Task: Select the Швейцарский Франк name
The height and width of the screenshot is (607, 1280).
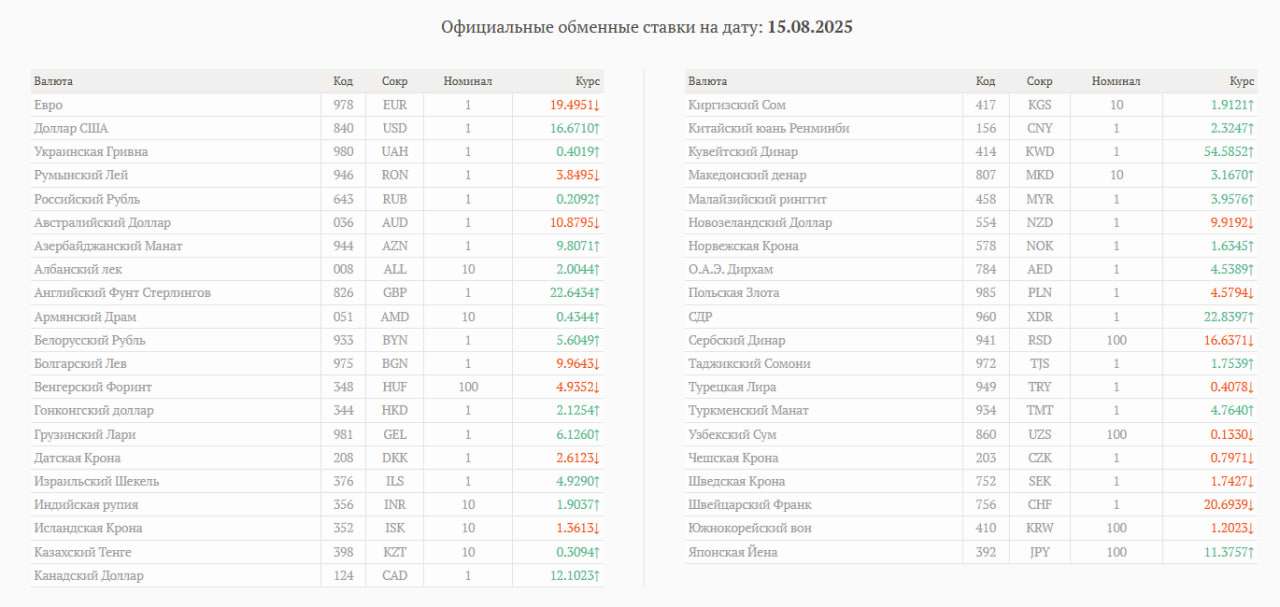Action: [x=750, y=505]
